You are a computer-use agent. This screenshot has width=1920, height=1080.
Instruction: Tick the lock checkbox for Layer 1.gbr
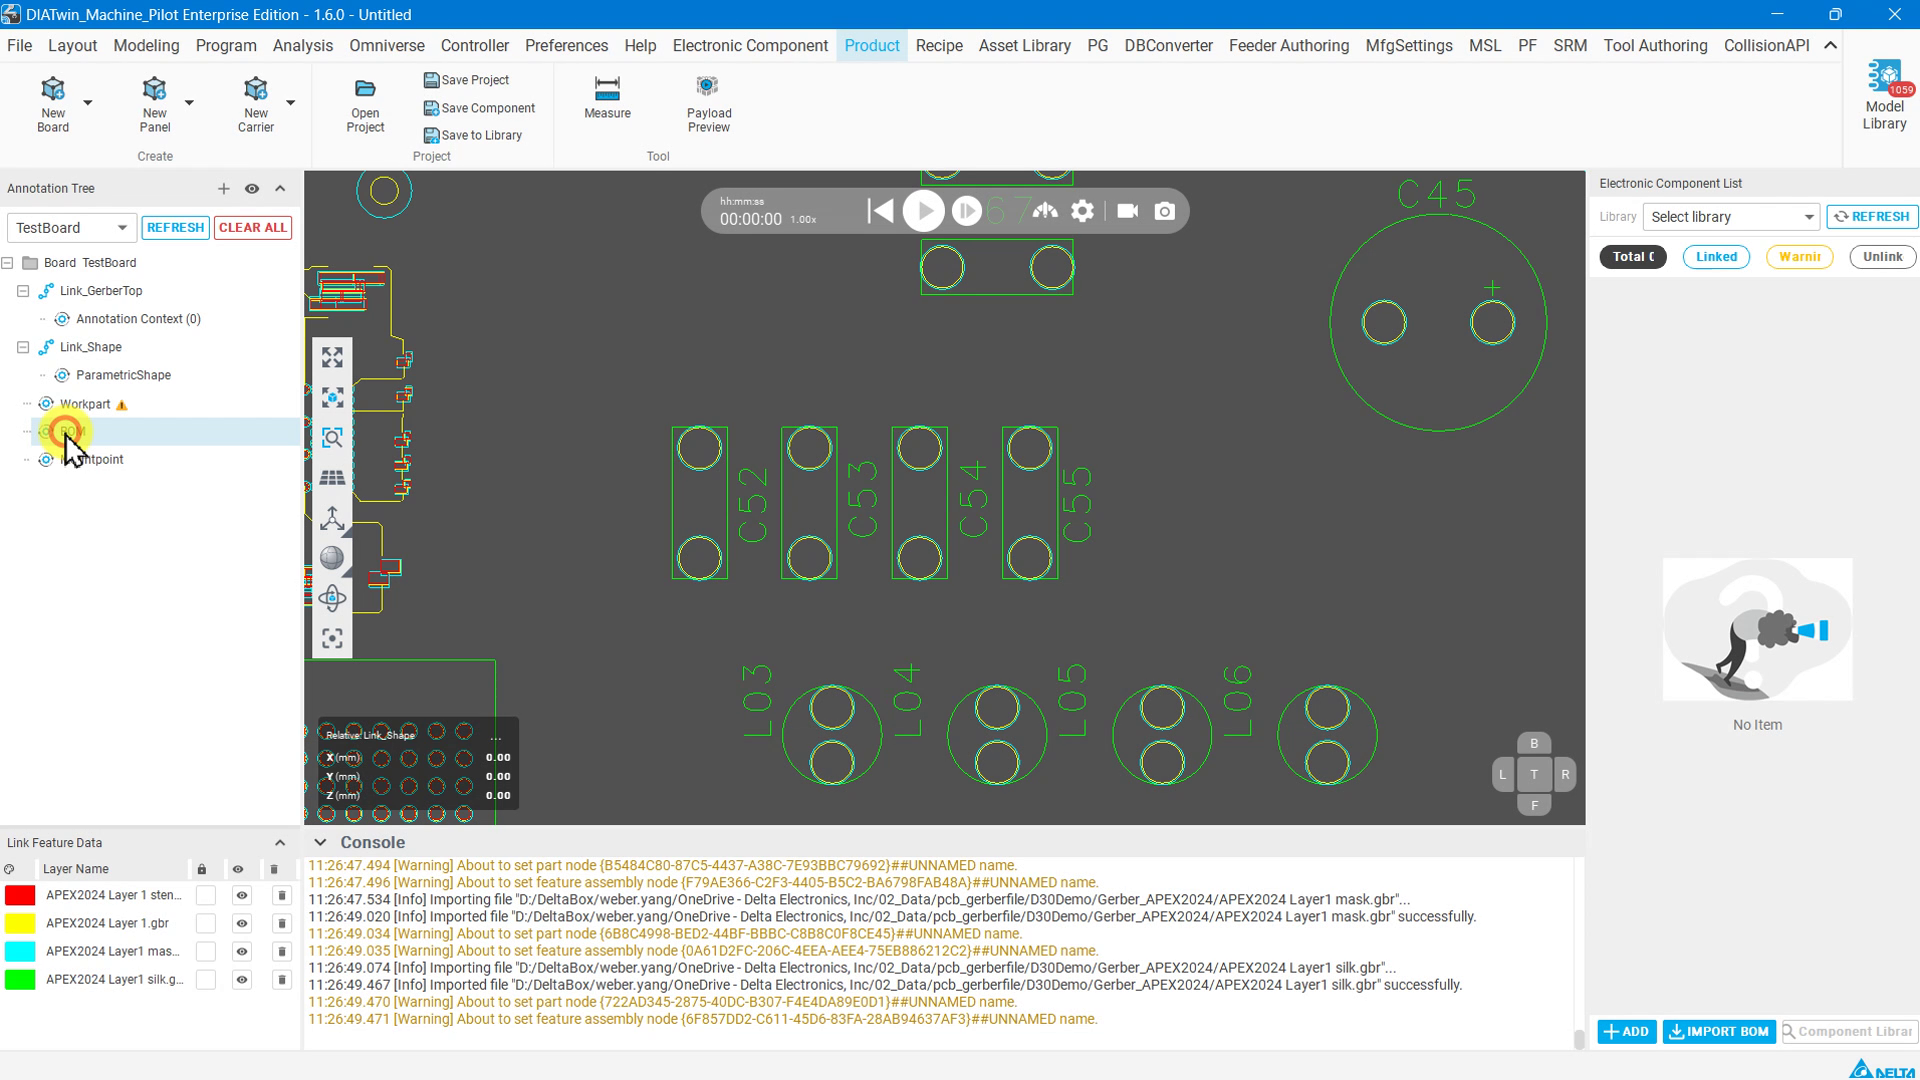(206, 923)
